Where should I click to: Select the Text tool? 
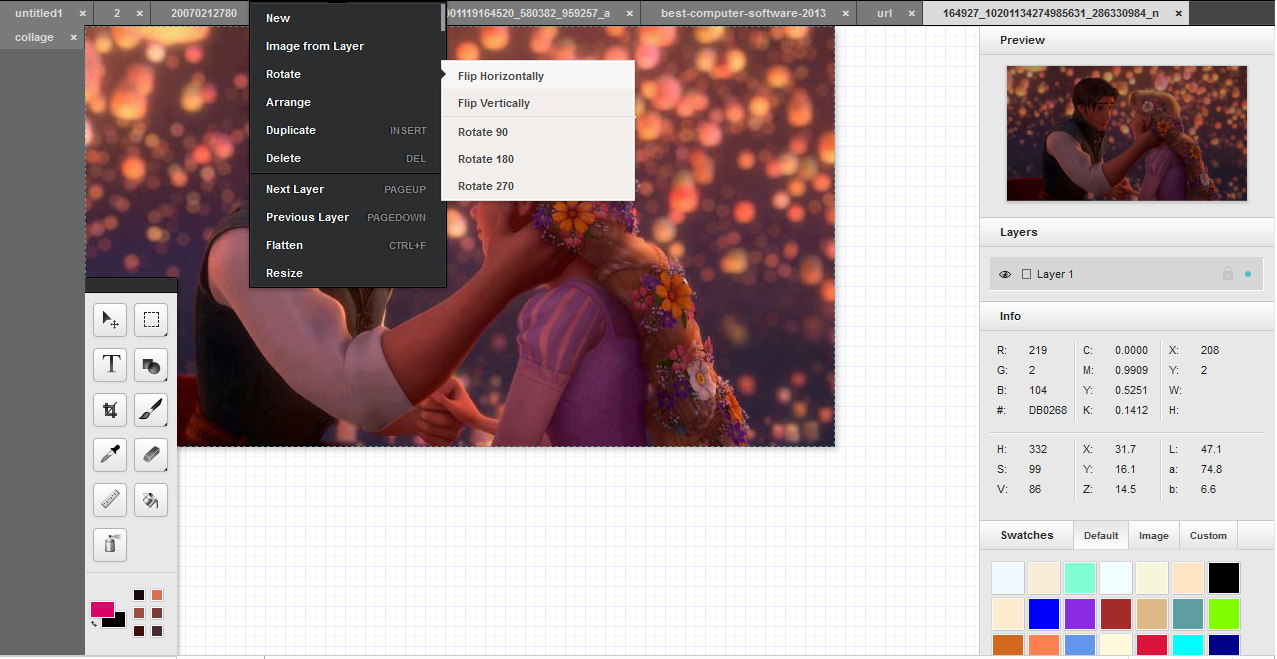pyautogui.click(x=110, y=365)
